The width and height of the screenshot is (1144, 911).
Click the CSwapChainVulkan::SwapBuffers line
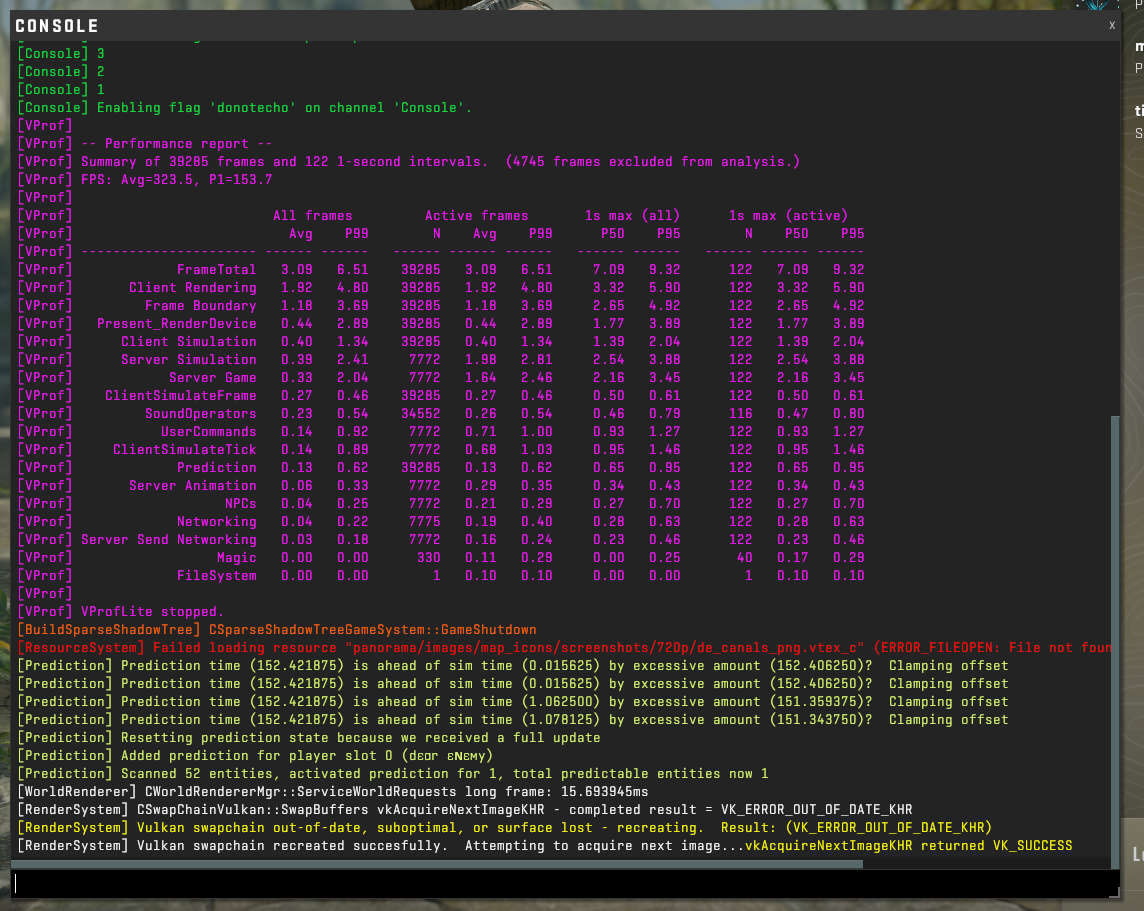coord(465,810)
